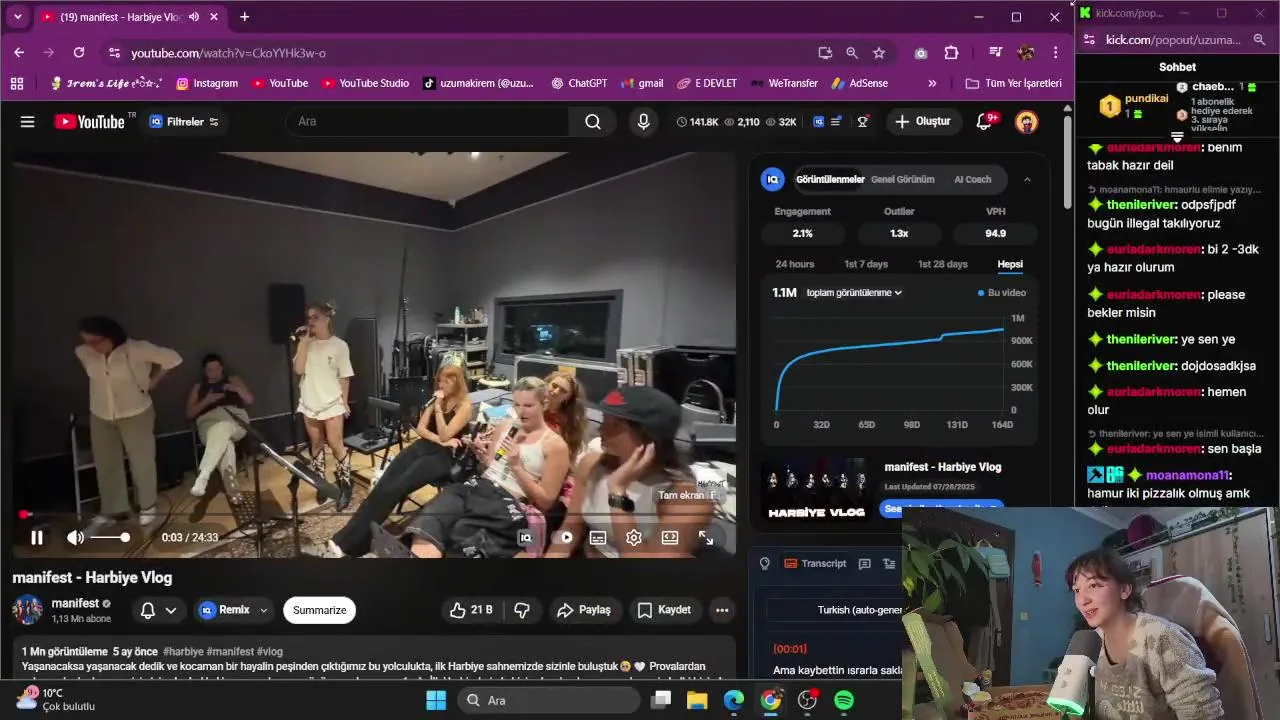
Task: Open the YouTube notifications bell with 9+
Action: (x=985, y=122)
